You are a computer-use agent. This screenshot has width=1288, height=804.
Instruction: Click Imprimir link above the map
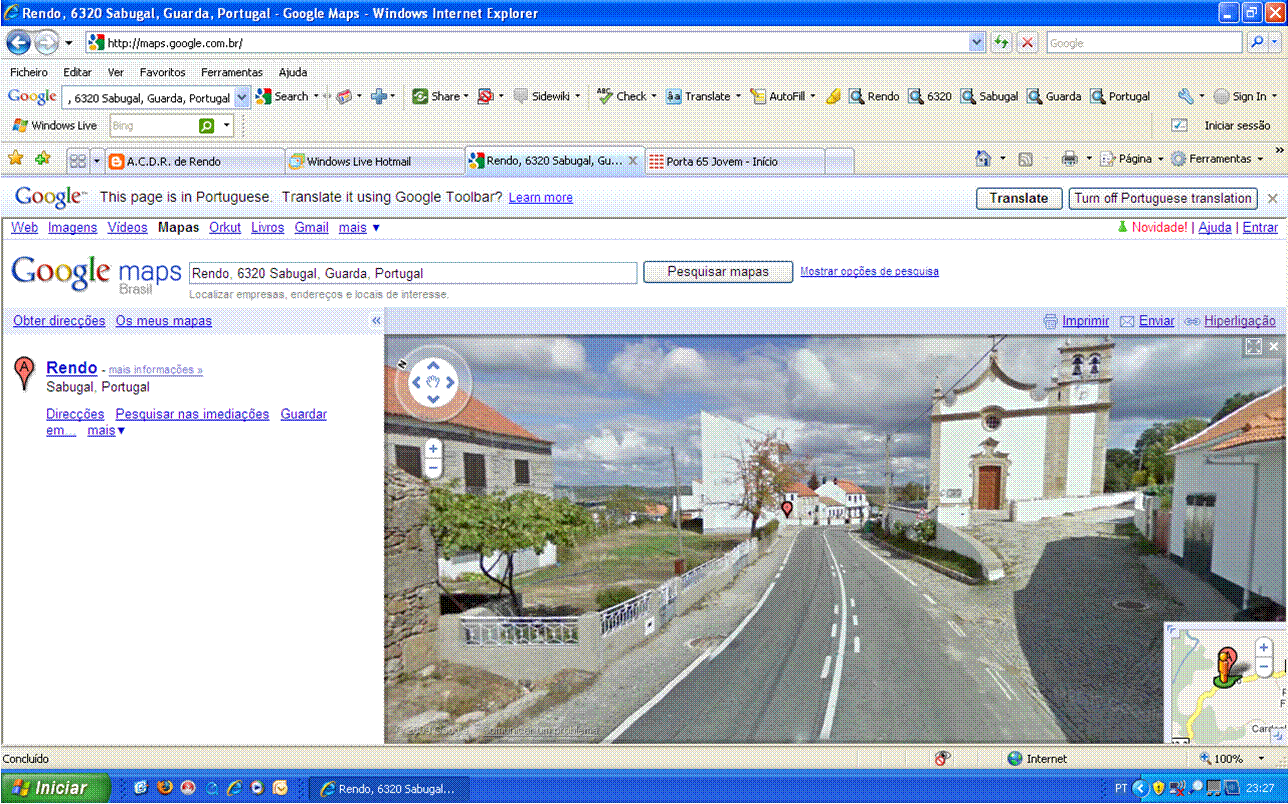(1086, 321)
